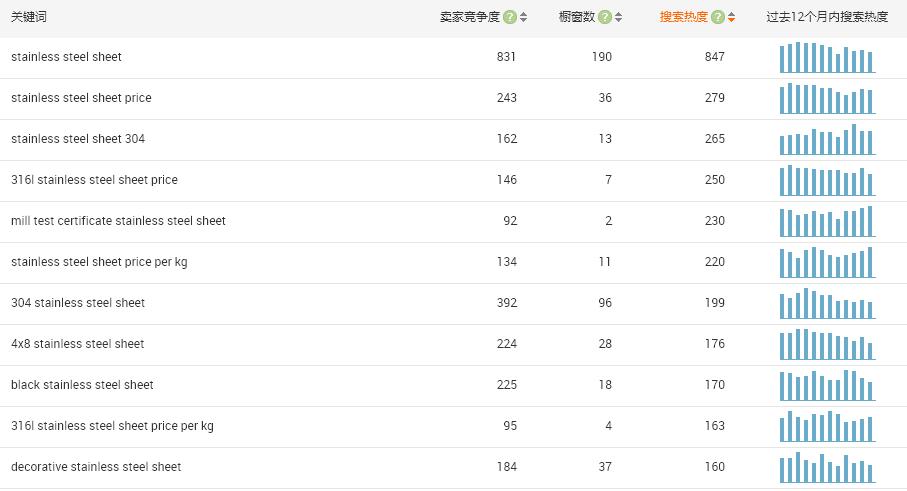Image resolution: width=907 pixels, height=491 pixels.
Task: Click the 关键词 column header
Action: click(29, 17)
